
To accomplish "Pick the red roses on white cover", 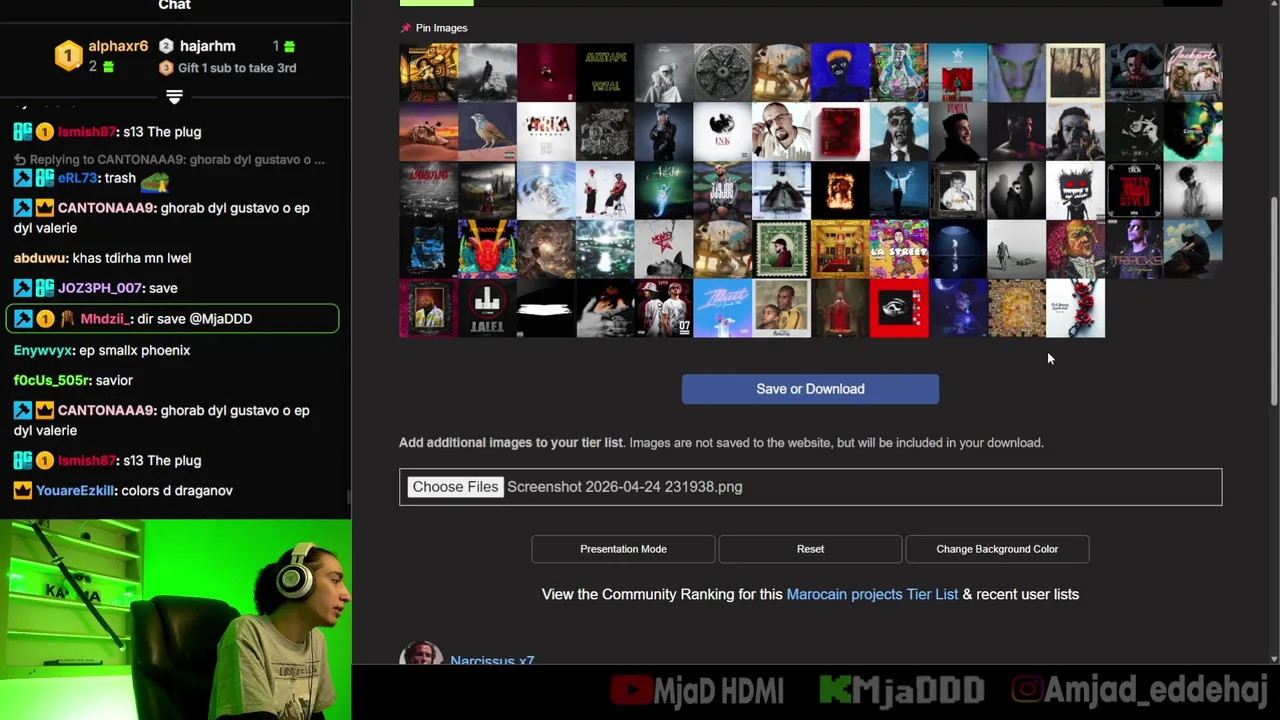I will (x=1076, y=309).
